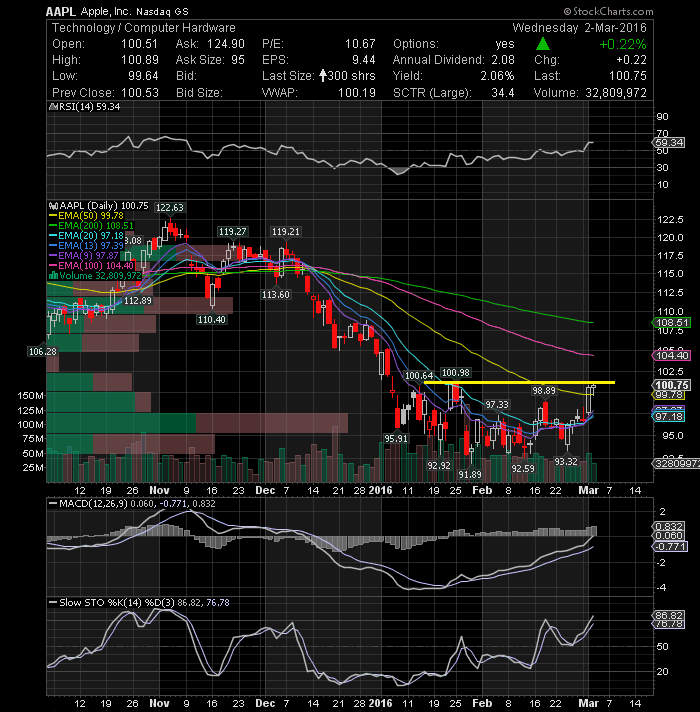
Task: Click the Ask 124.90 value
Action: coord(226,44)
